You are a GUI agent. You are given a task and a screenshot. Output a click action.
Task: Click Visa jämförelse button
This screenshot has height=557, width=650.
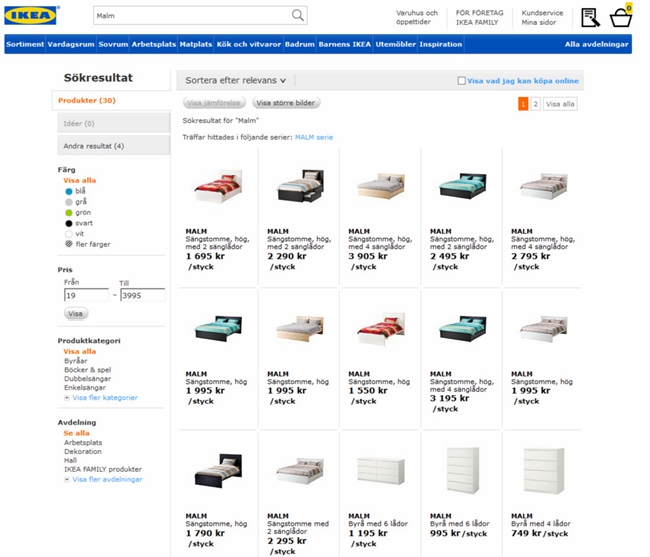[x=214, y=103]
